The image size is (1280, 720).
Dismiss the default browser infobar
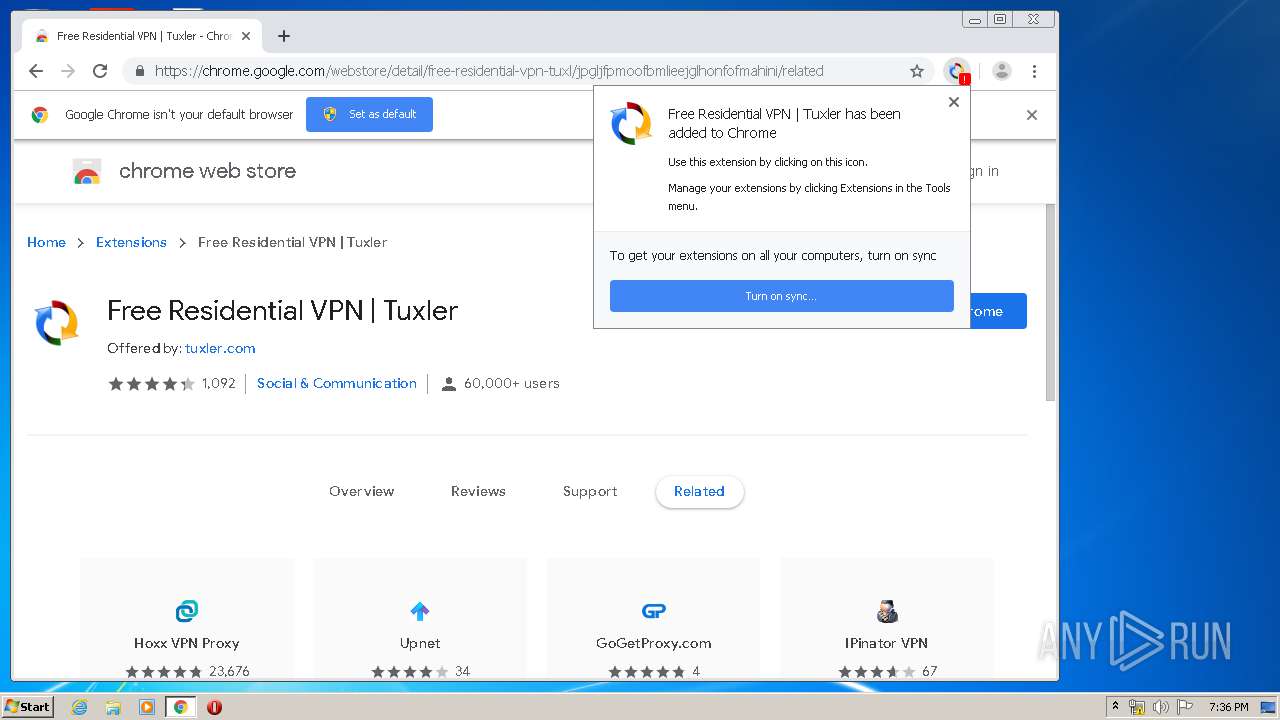pos(1032,115)
